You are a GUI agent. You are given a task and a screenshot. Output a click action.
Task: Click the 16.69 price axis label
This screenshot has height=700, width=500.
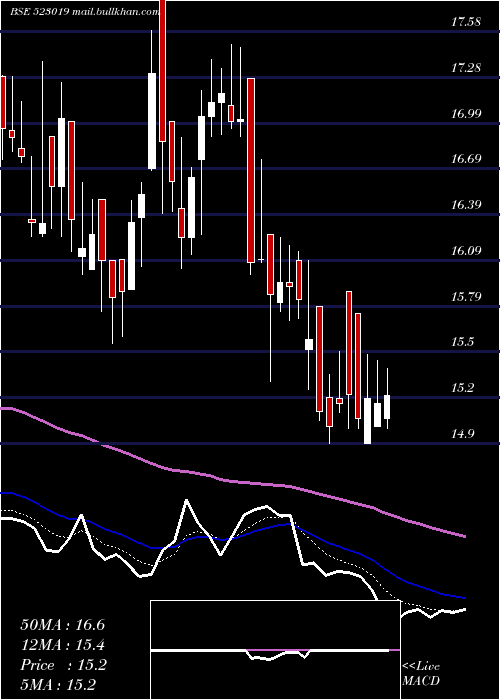466,159
